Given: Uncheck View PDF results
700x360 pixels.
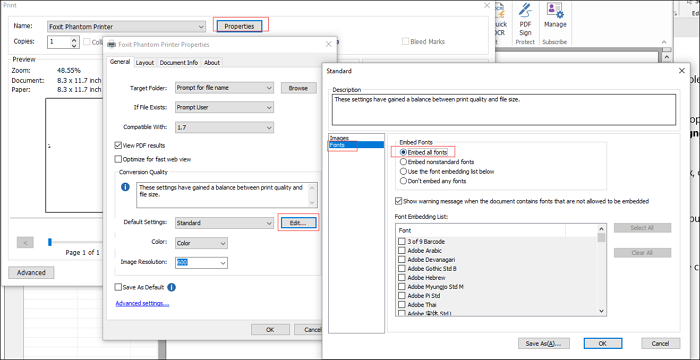Looking at the screenshot, I should coord(118,145).
